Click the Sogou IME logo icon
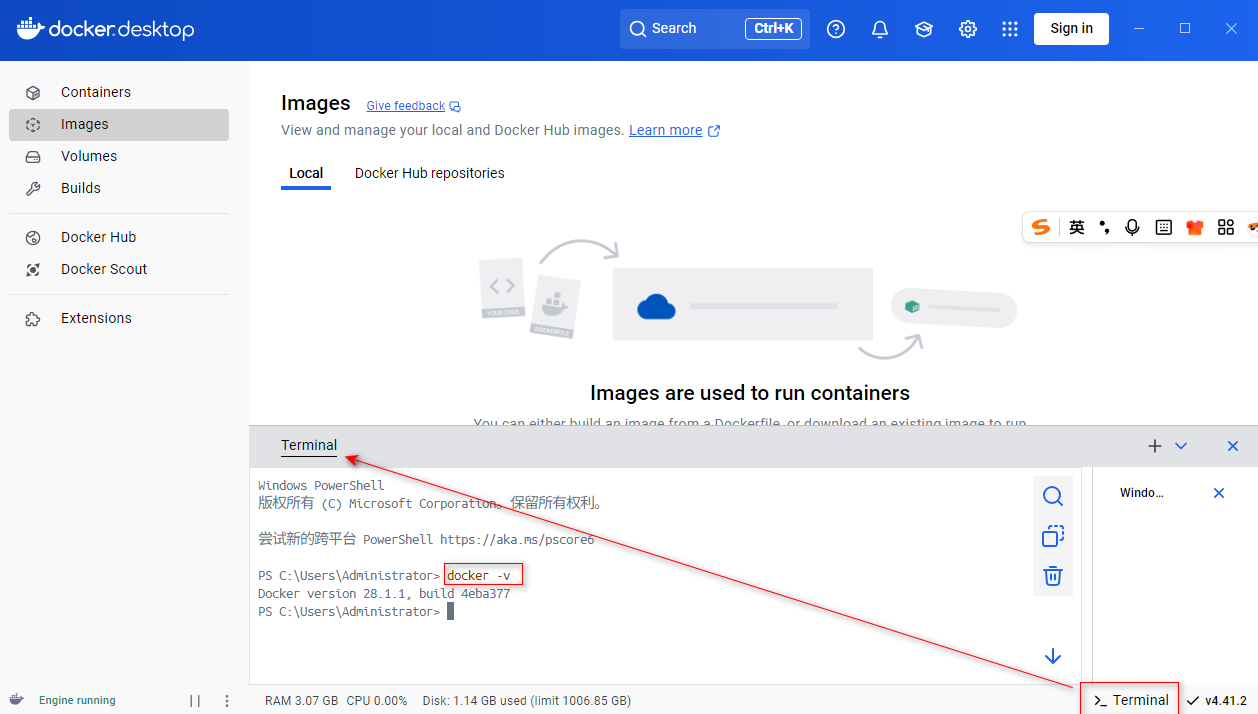Screen dimensions: 1258x714 click(x=1041, y=227)
